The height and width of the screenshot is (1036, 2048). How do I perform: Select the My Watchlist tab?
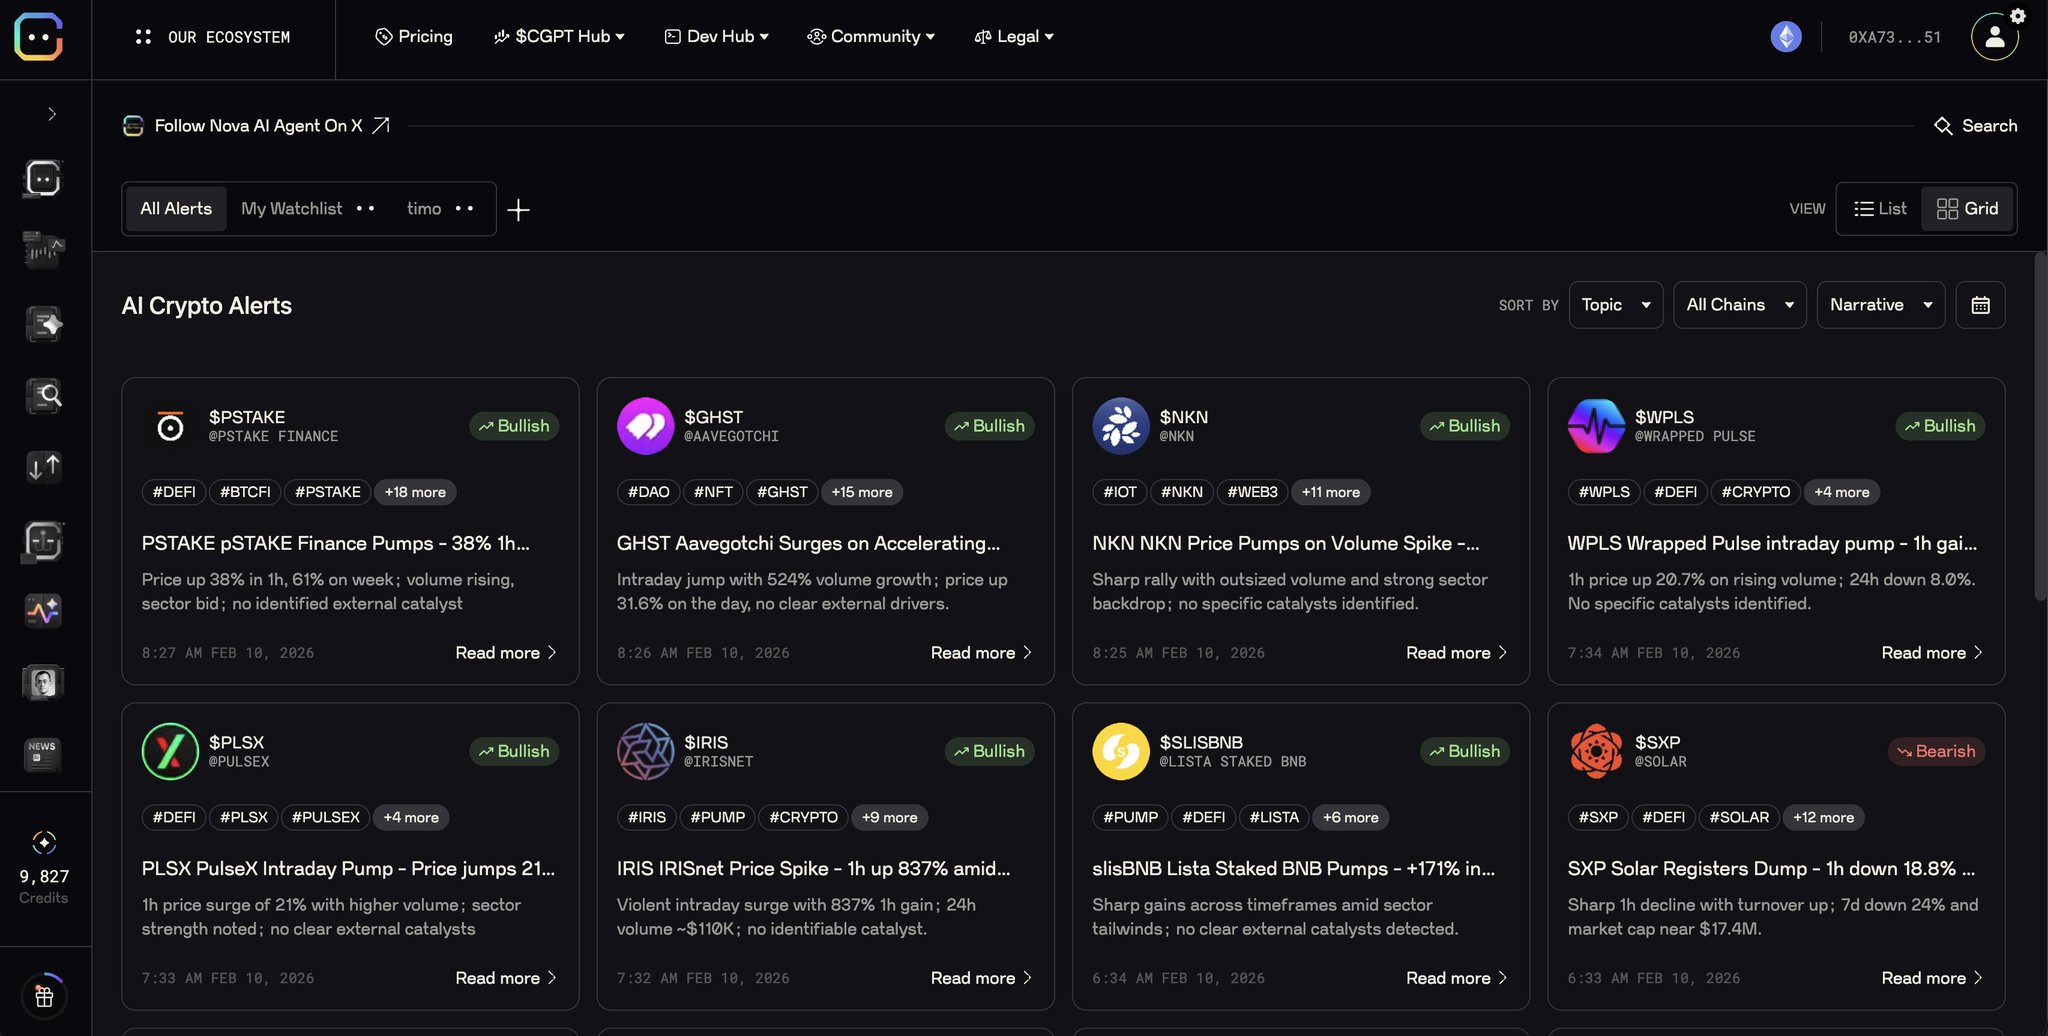click(291, 209)
